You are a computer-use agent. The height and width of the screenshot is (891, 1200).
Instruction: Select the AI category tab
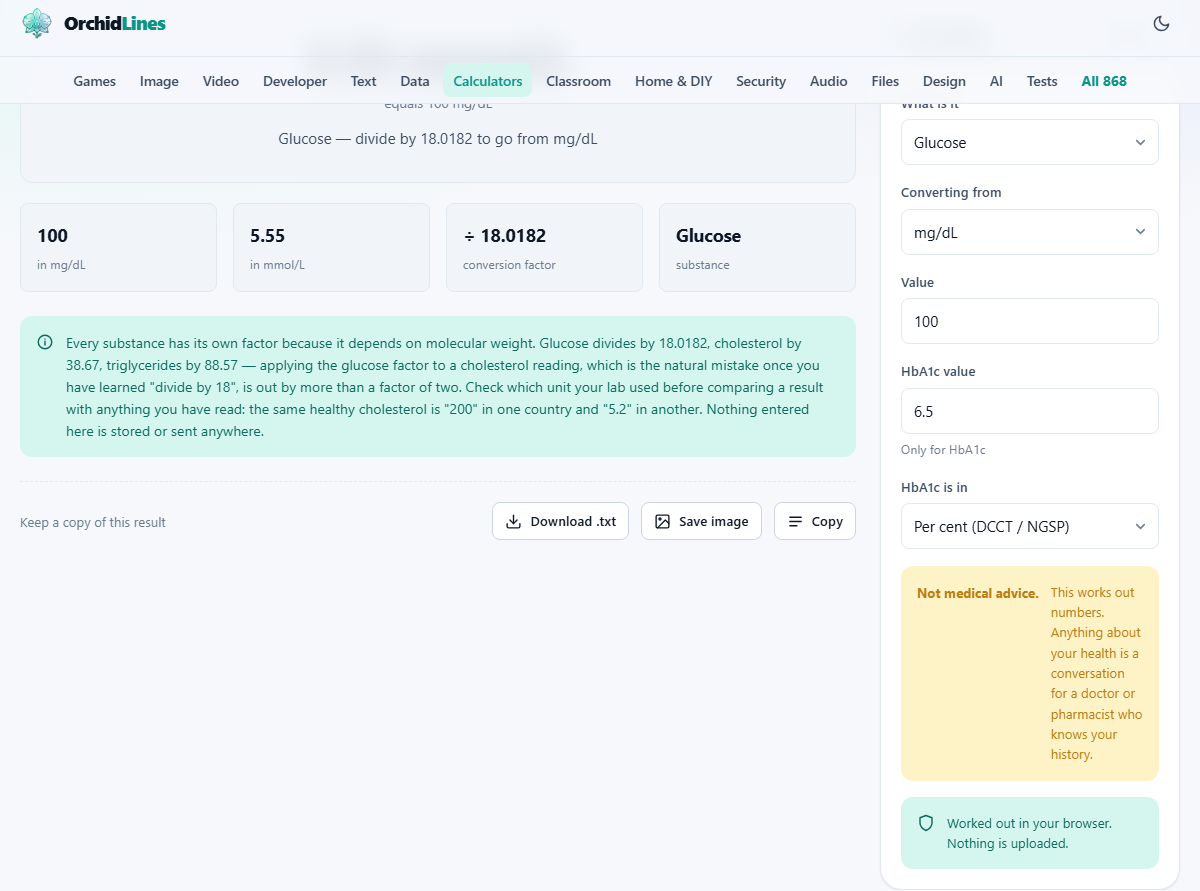click(x=996, y=81)
